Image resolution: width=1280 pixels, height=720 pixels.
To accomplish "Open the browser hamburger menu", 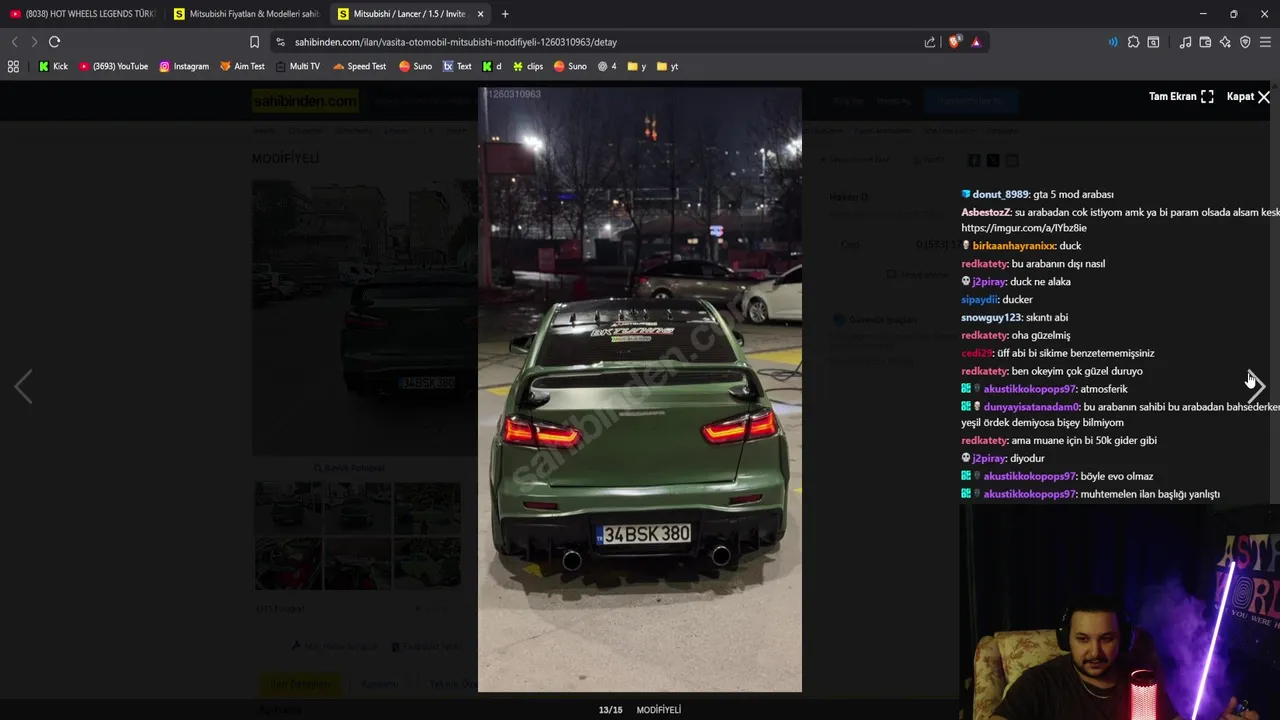I will click(x=1266, y=42).
